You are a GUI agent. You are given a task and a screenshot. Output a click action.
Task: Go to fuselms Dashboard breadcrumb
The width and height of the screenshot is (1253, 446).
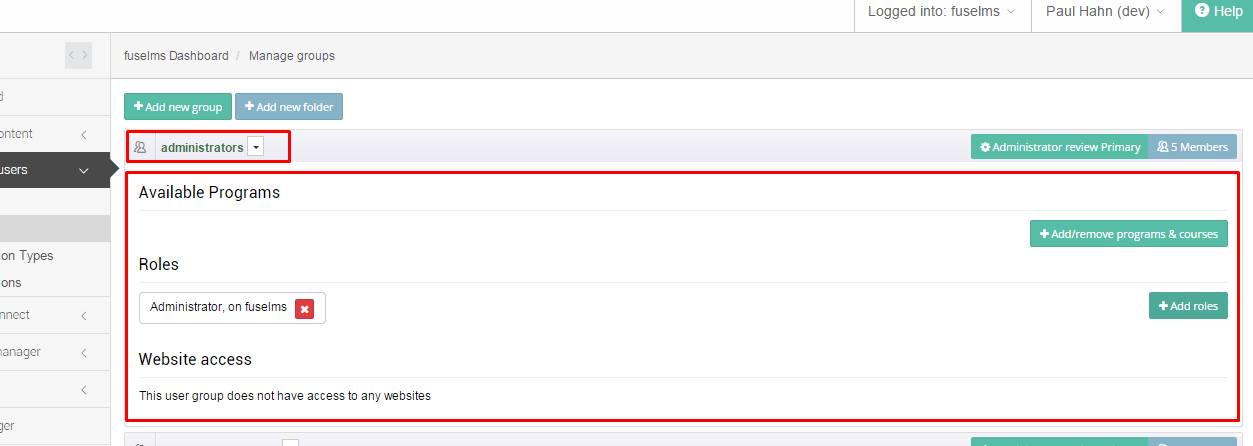coord(176,56)
